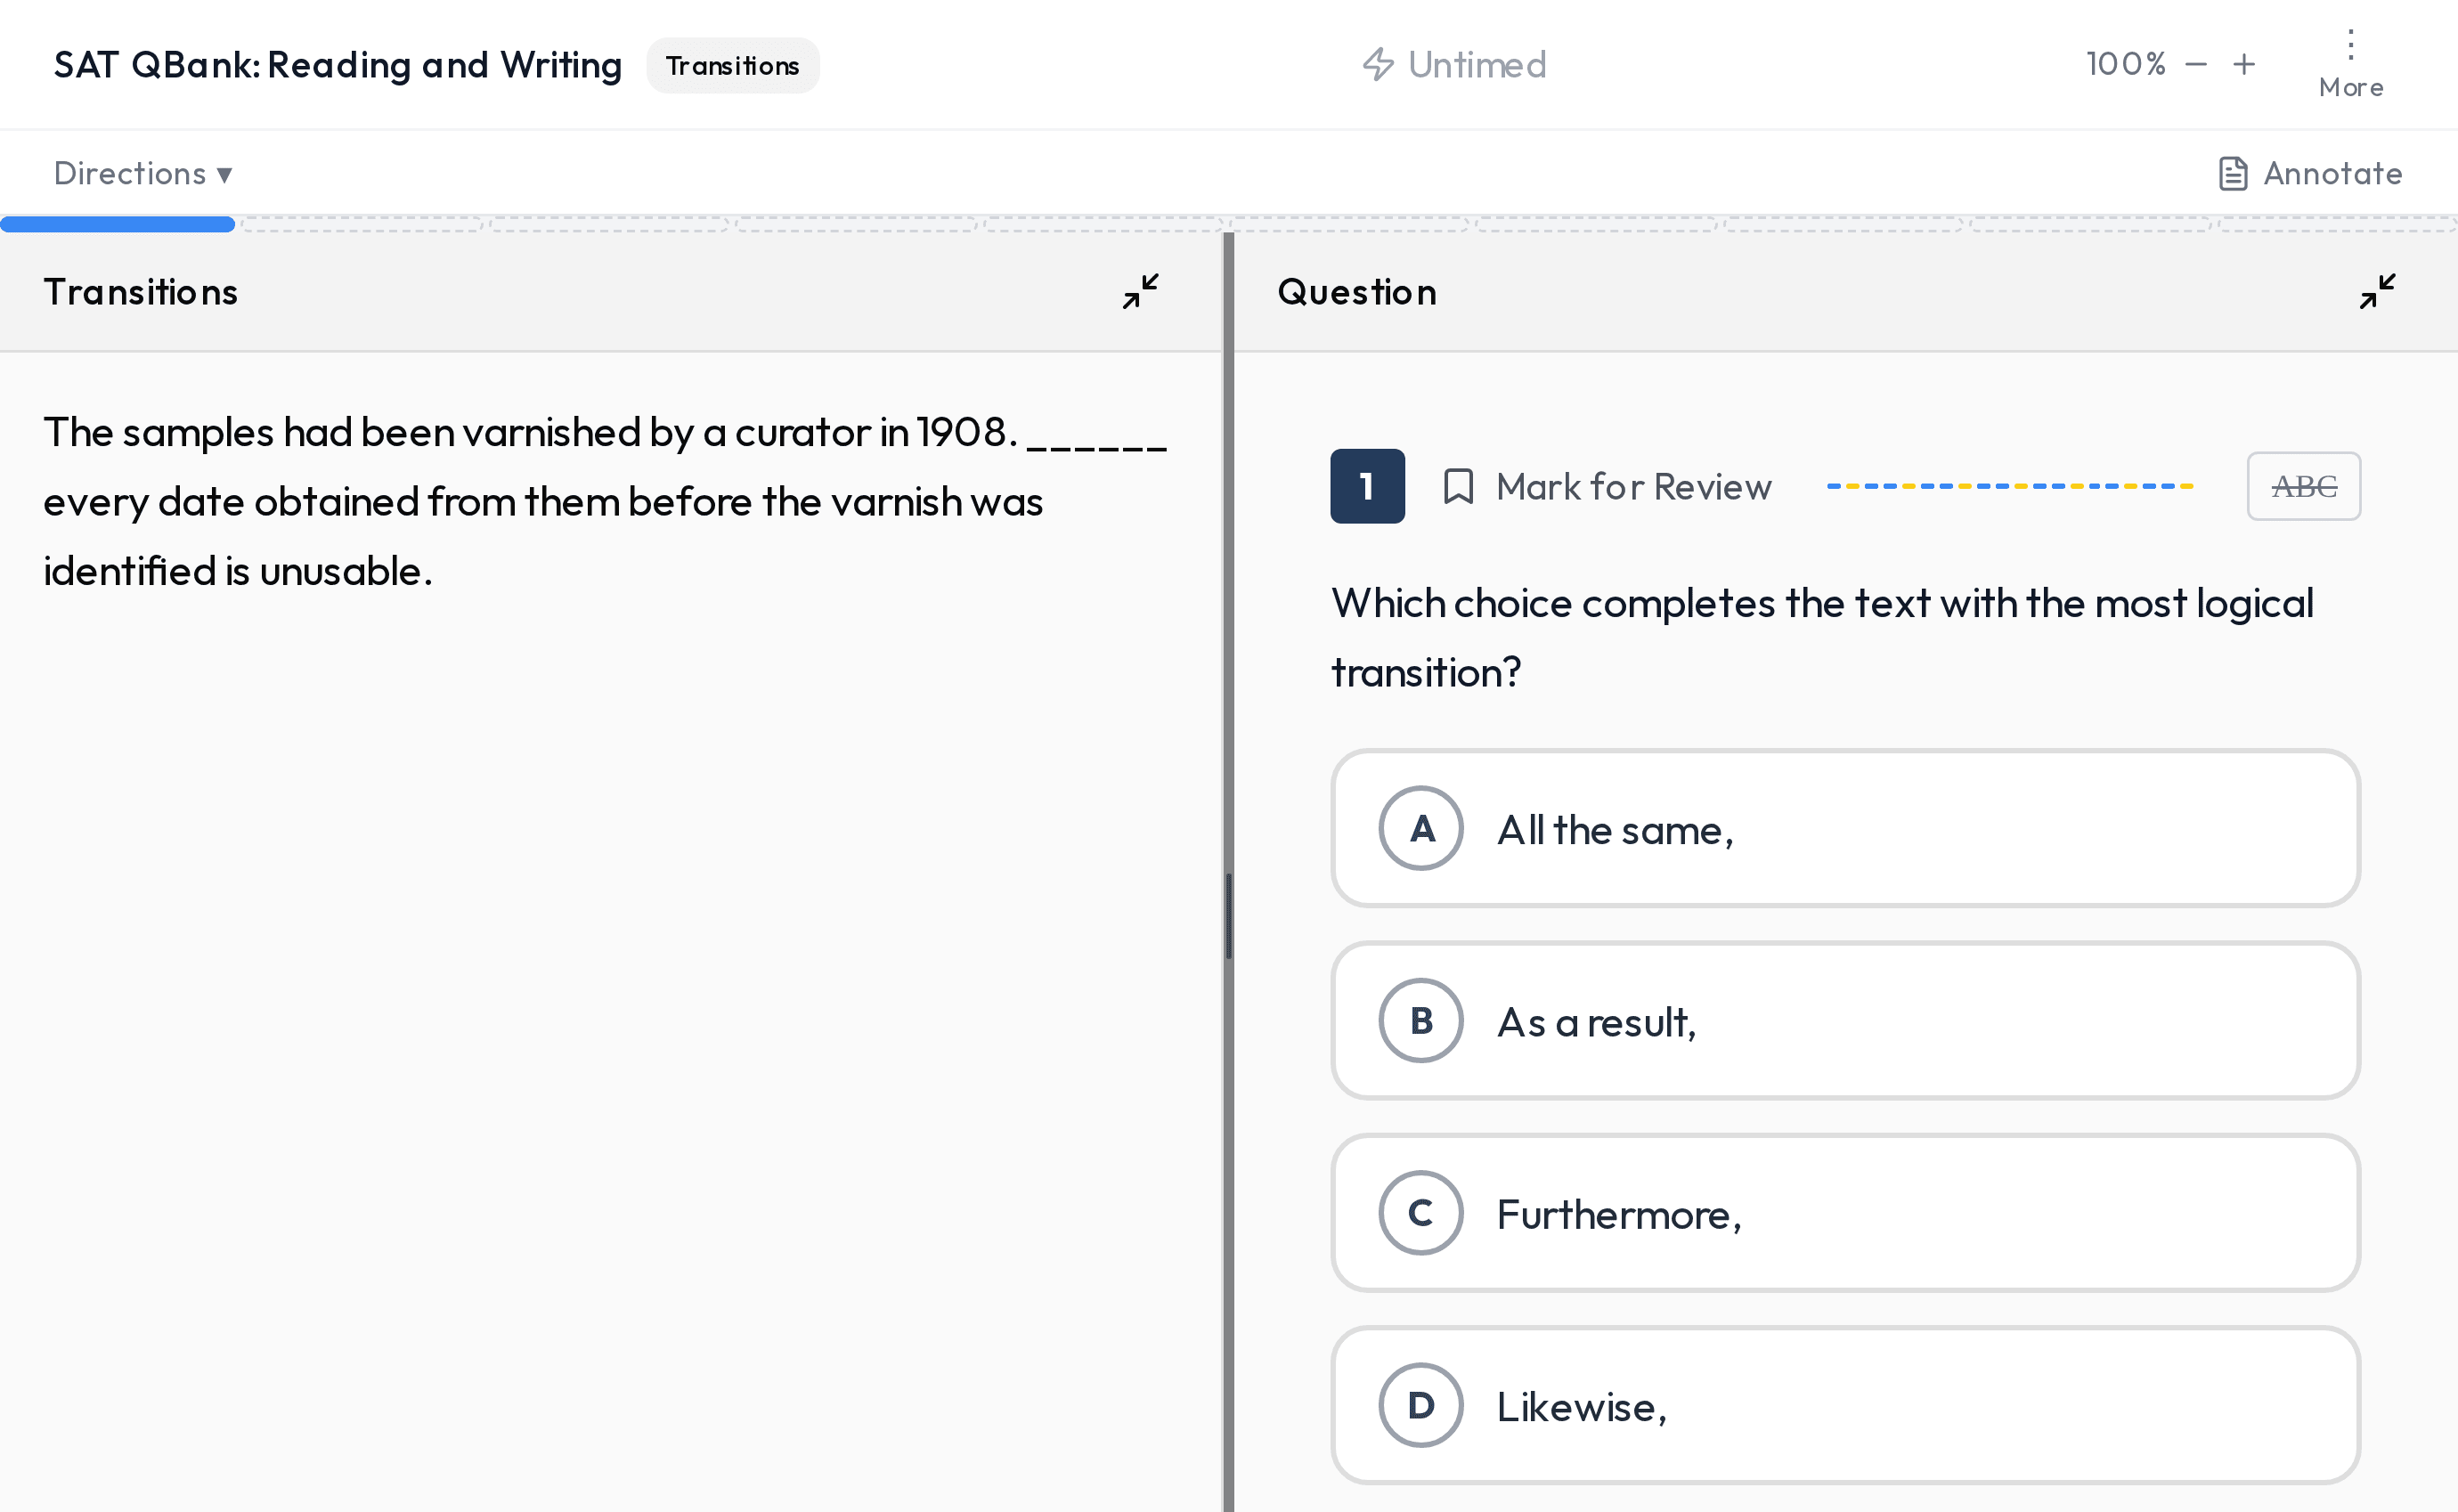Zoom out with the minus button
This screenshot has height=1512, width=2458.
(2196, 65)
